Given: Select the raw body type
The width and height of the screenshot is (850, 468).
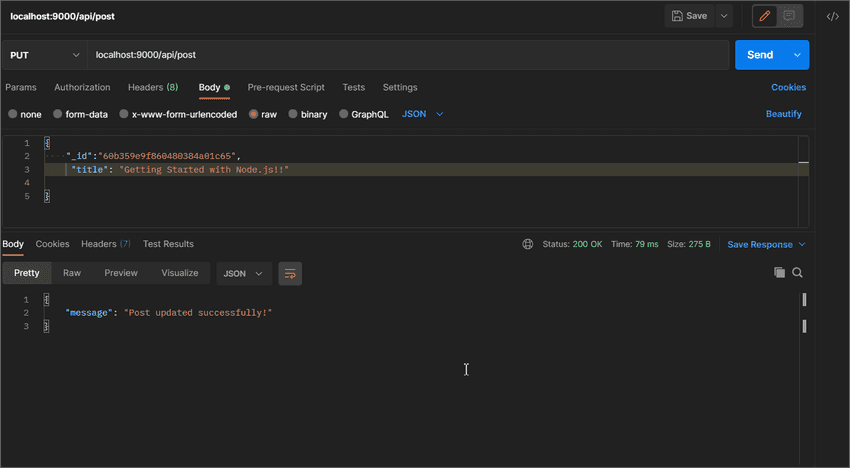Looking at the screenshot, I should [x=253, y=114].
